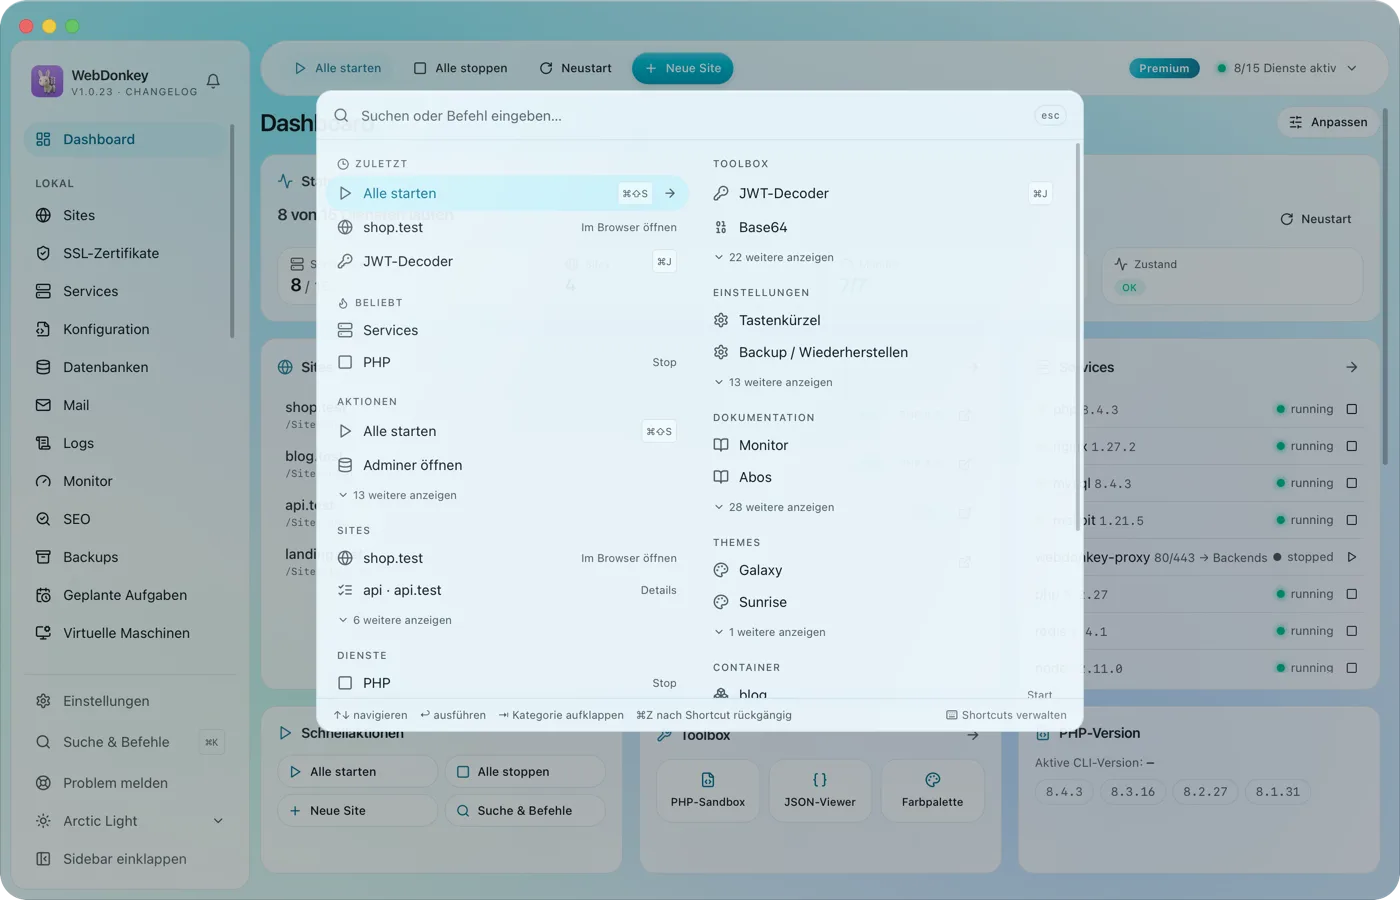Open Virtuelle Maschinen in the sidebar
Screen dimensions: 1400x900
tap(127, 633)
